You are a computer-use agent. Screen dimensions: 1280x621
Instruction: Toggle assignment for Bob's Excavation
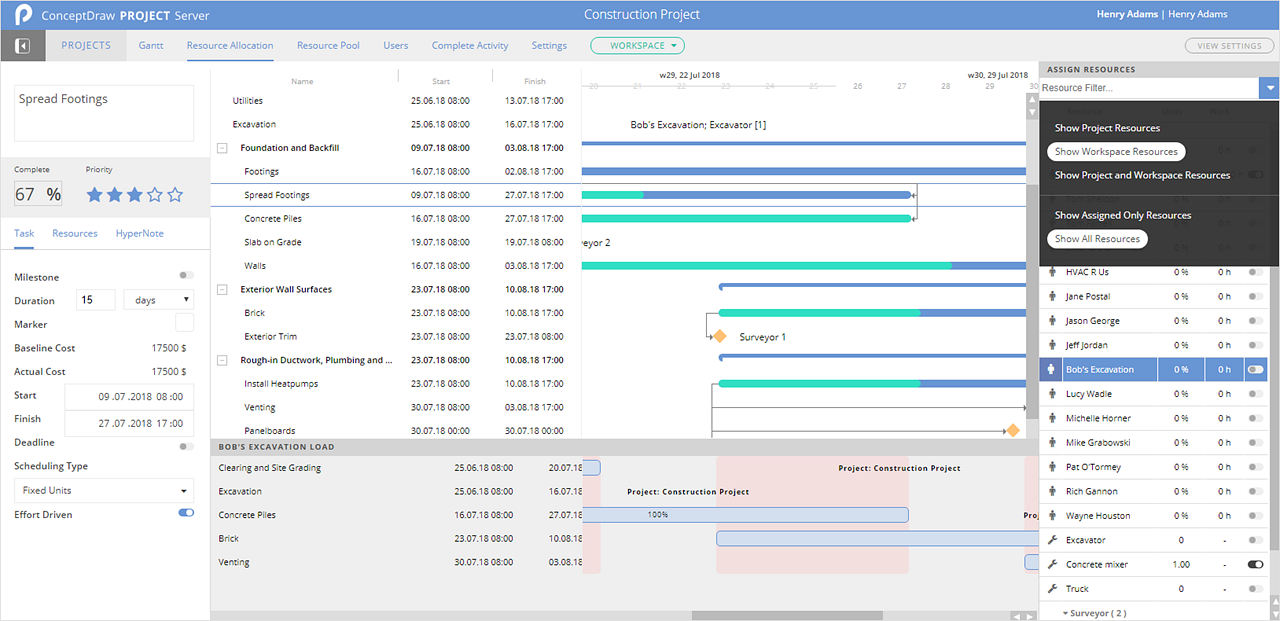click(x=1255, y=370)
